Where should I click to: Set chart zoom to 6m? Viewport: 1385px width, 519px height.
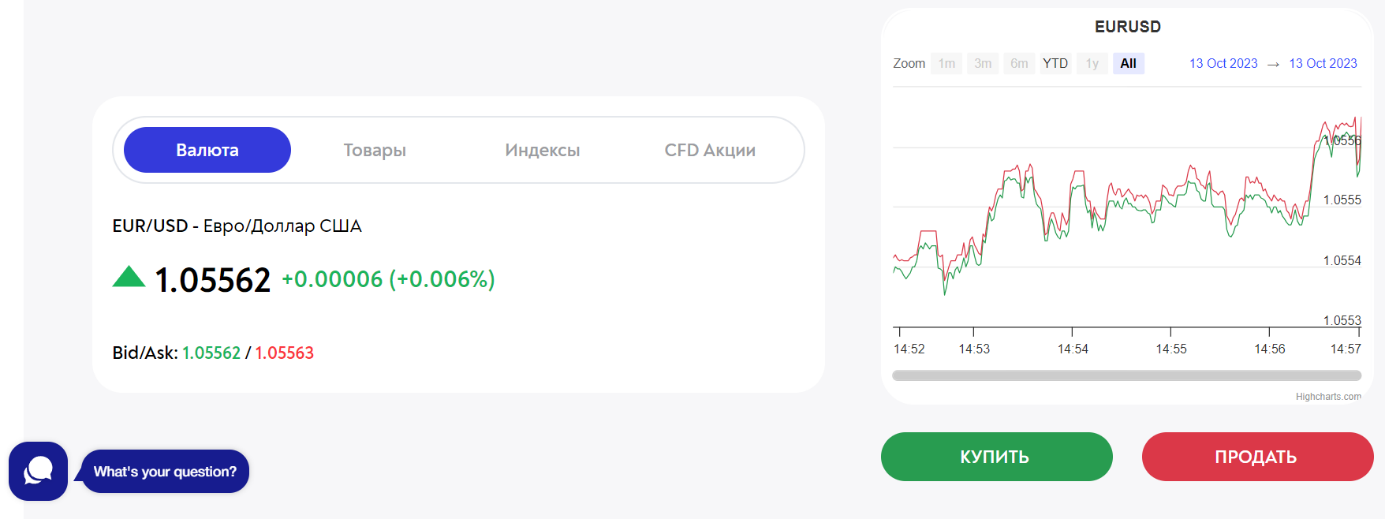[x=1019, y=64]
